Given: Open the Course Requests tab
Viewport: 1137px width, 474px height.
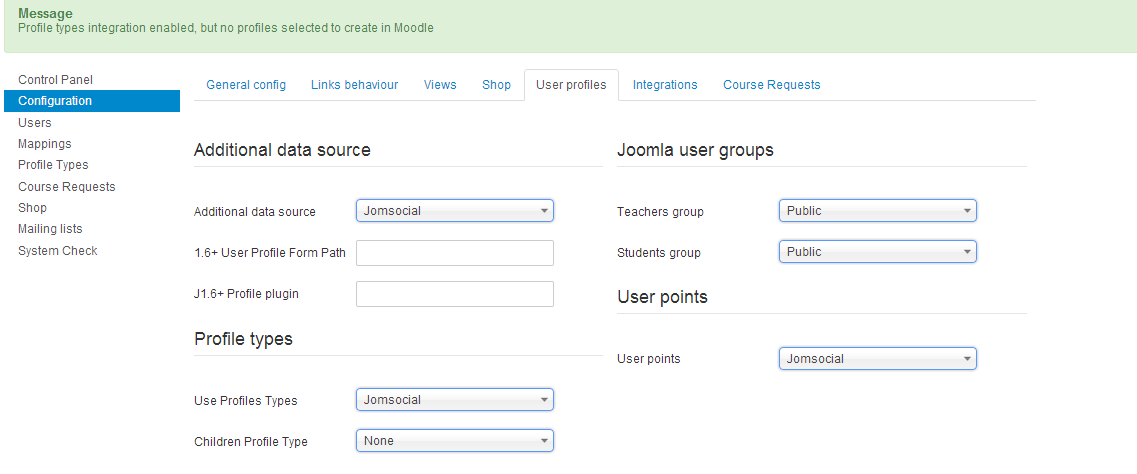Looking at the screenshot, I should point(771,85).
